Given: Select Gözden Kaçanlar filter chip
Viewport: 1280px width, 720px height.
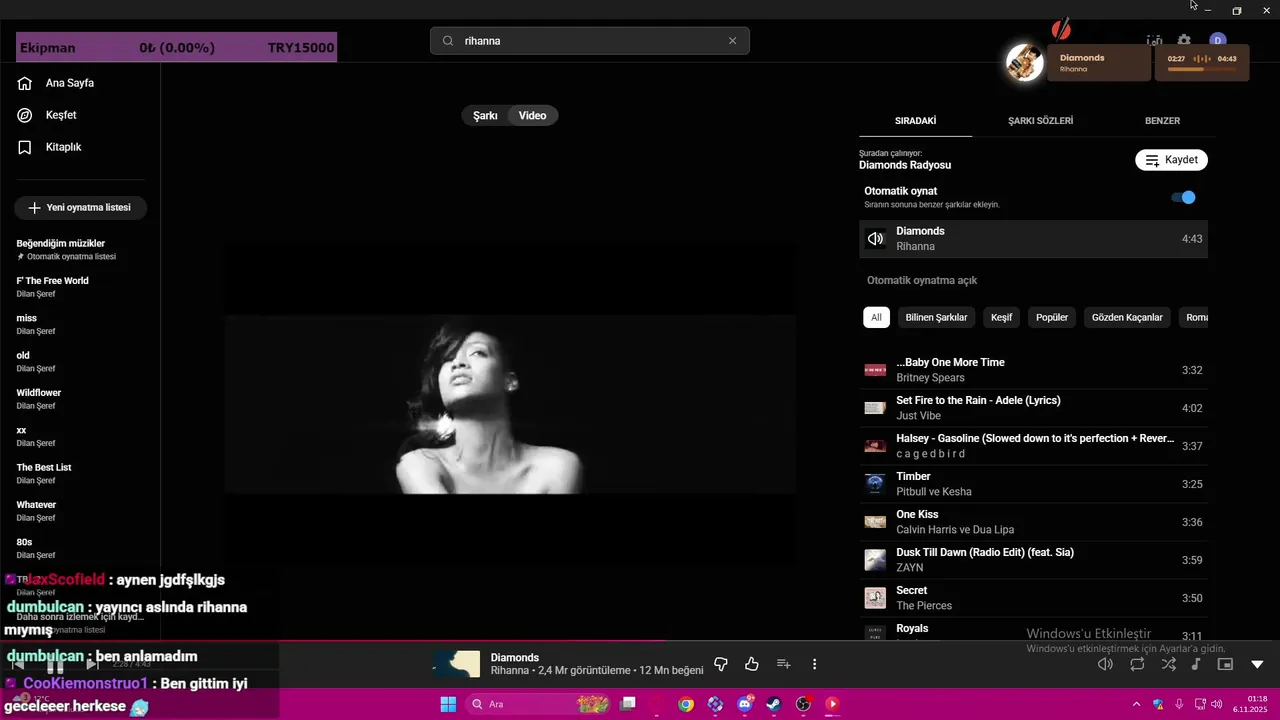Looking at the screenshot, I should click(x=1127, y=317).
